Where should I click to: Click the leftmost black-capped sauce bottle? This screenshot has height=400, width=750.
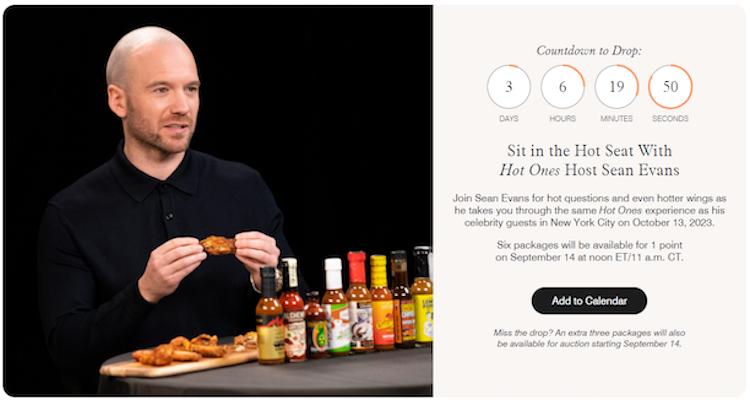coord(270,316)
